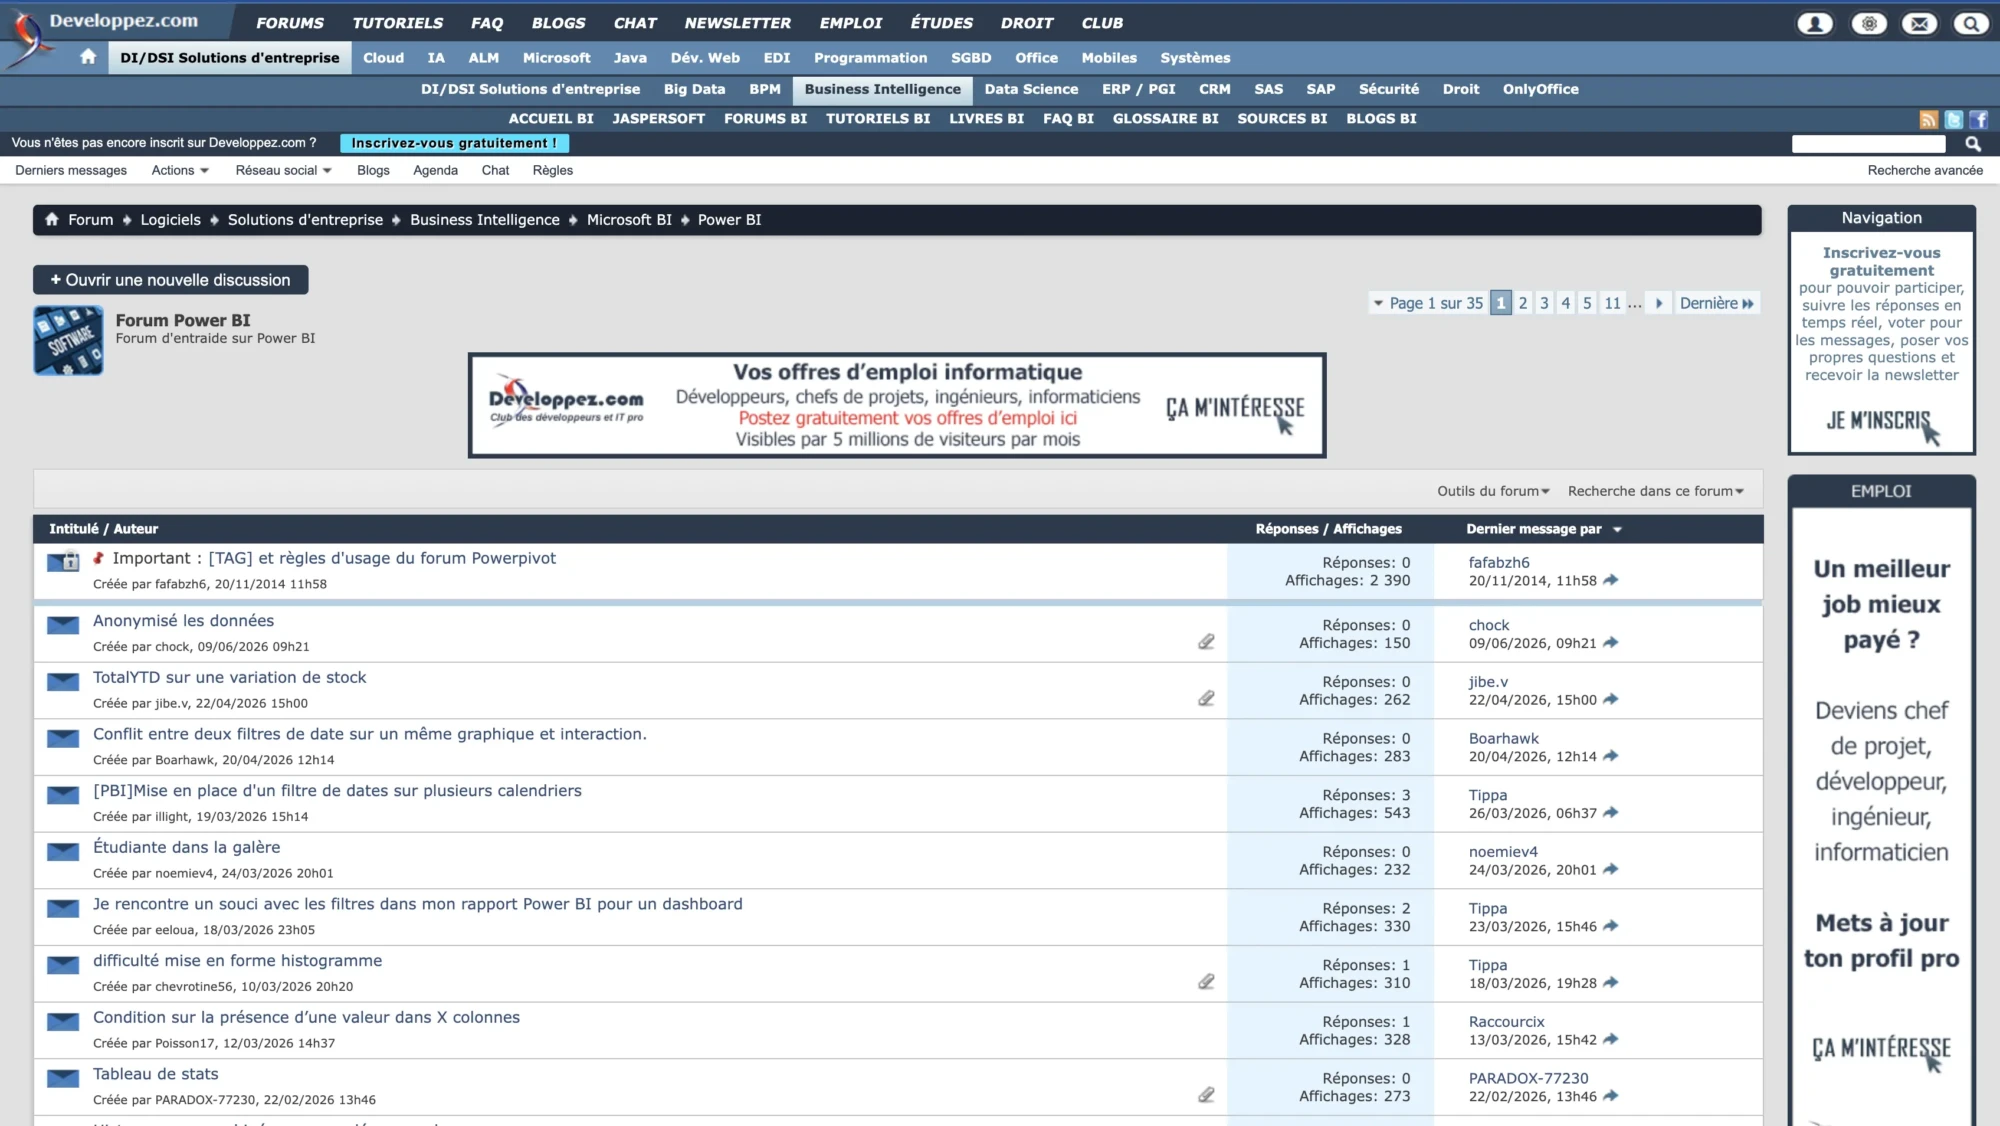
Task: Select the Business Intelligence tab
Action: point(882,89)
